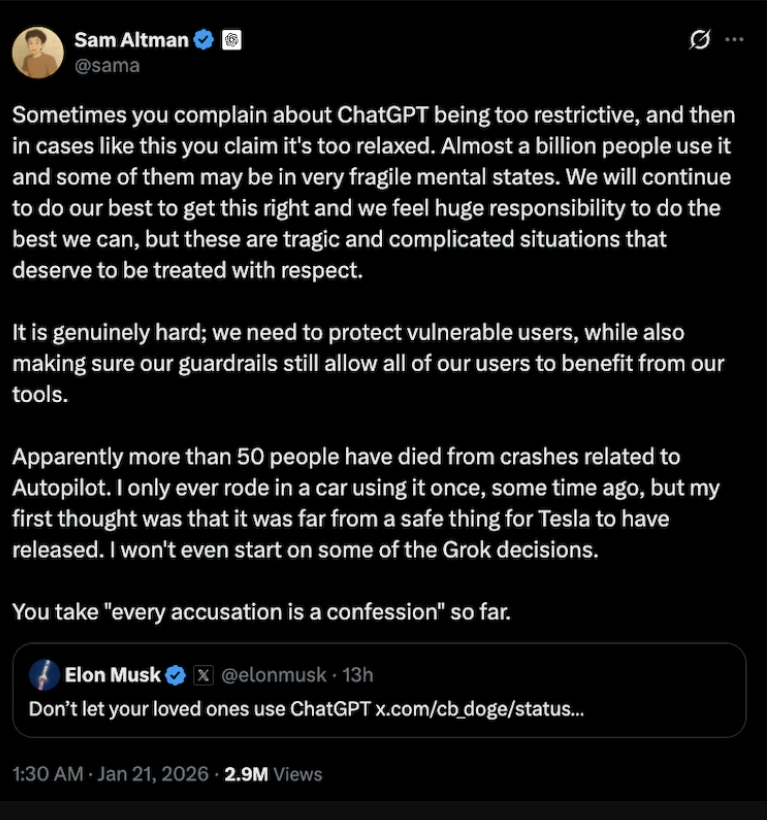
Task: Click Elon Musk's avatar in quoted post
Action: coord(44,675)
